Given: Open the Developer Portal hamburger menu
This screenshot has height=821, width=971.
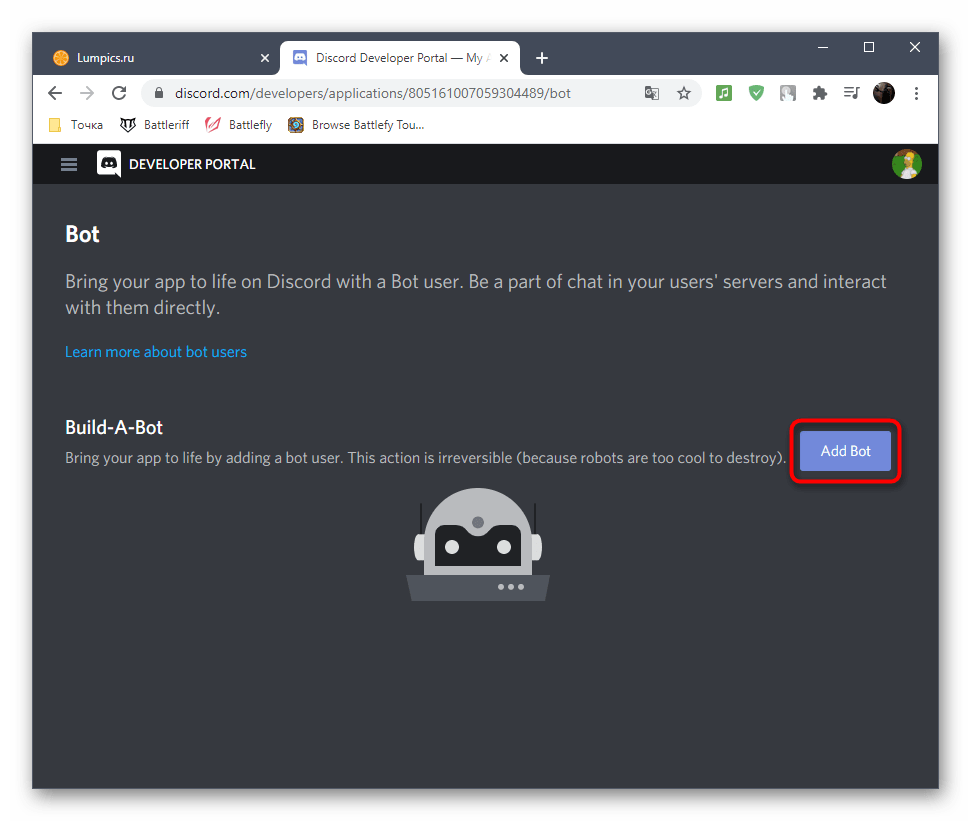Looking at the screenshot, I should [x=69, y=165].
